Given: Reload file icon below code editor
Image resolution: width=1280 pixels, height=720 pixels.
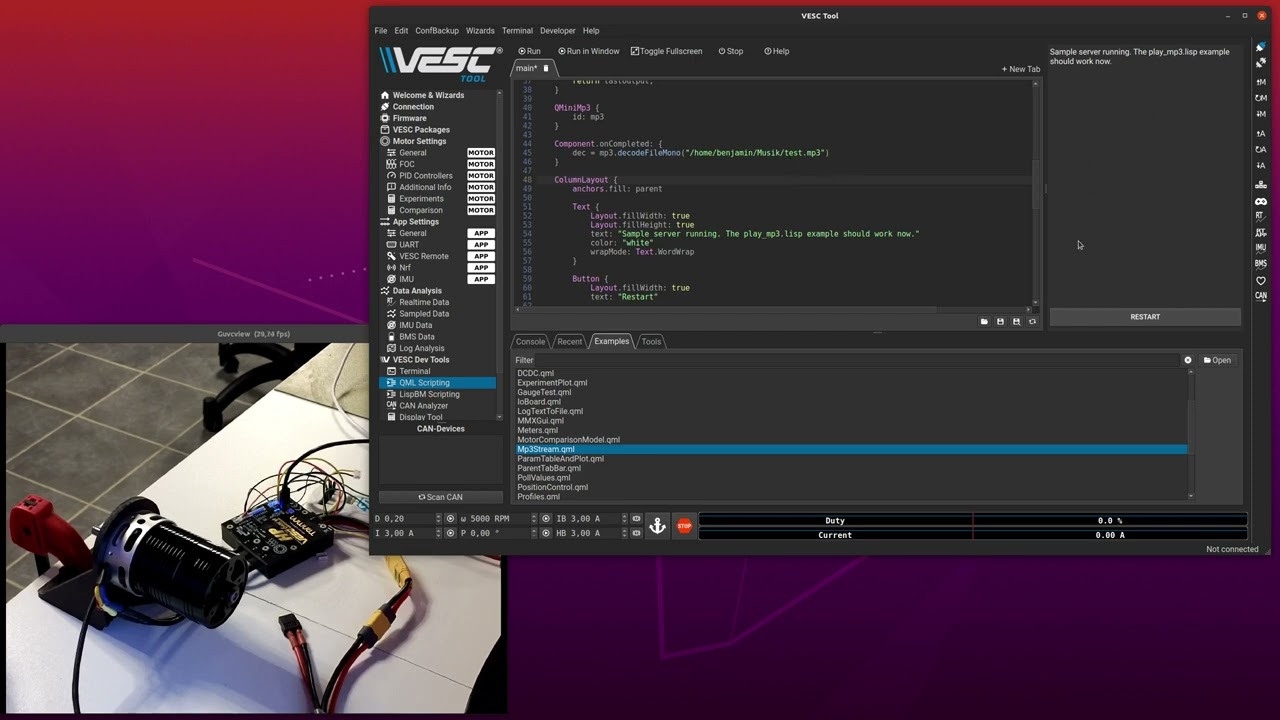Looking at the screenshot, I should coord(1032,322).
